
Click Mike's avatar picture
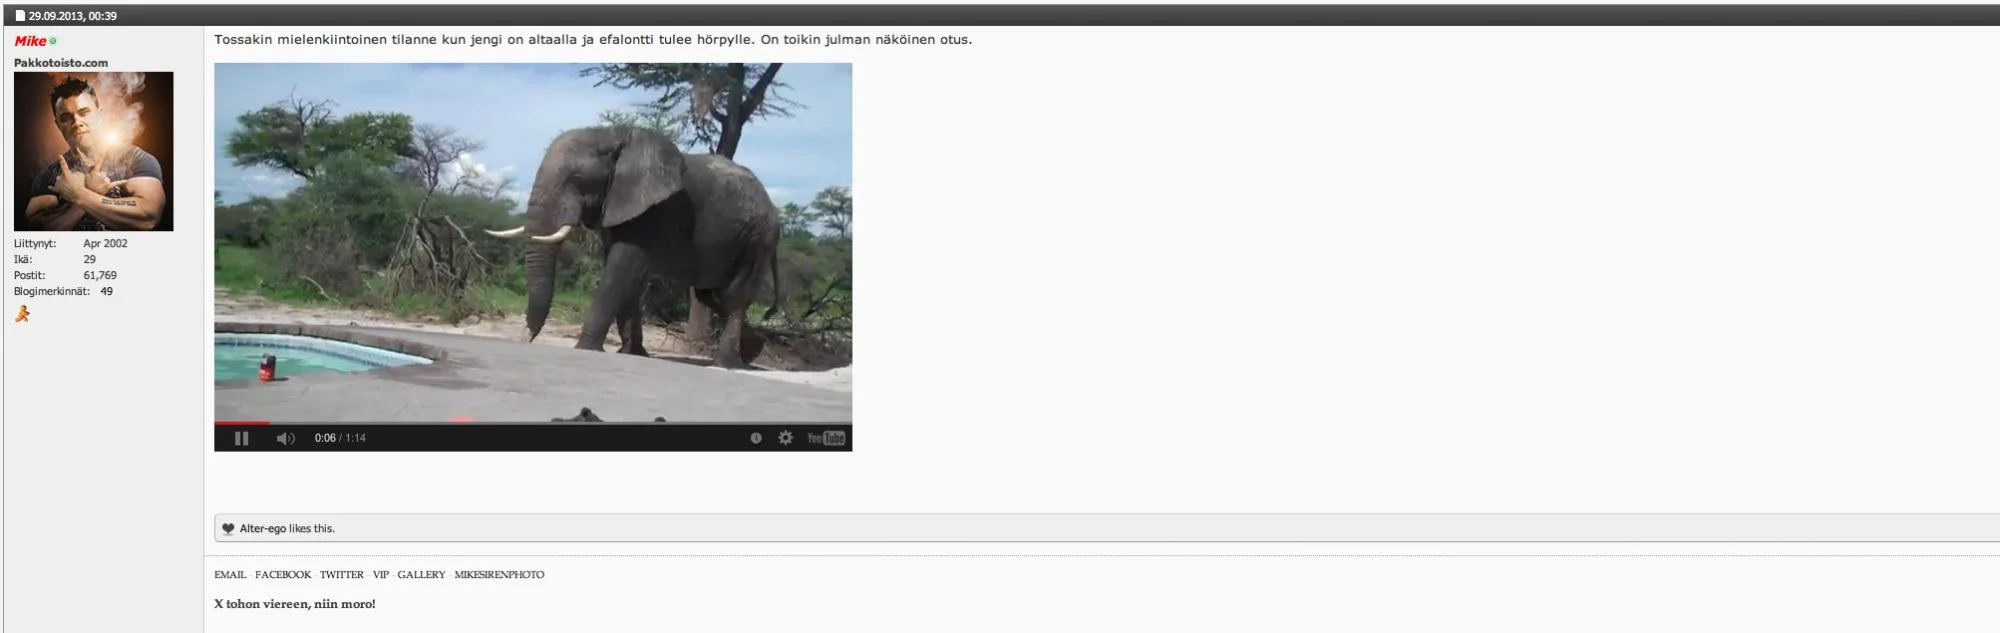(93, 151)
